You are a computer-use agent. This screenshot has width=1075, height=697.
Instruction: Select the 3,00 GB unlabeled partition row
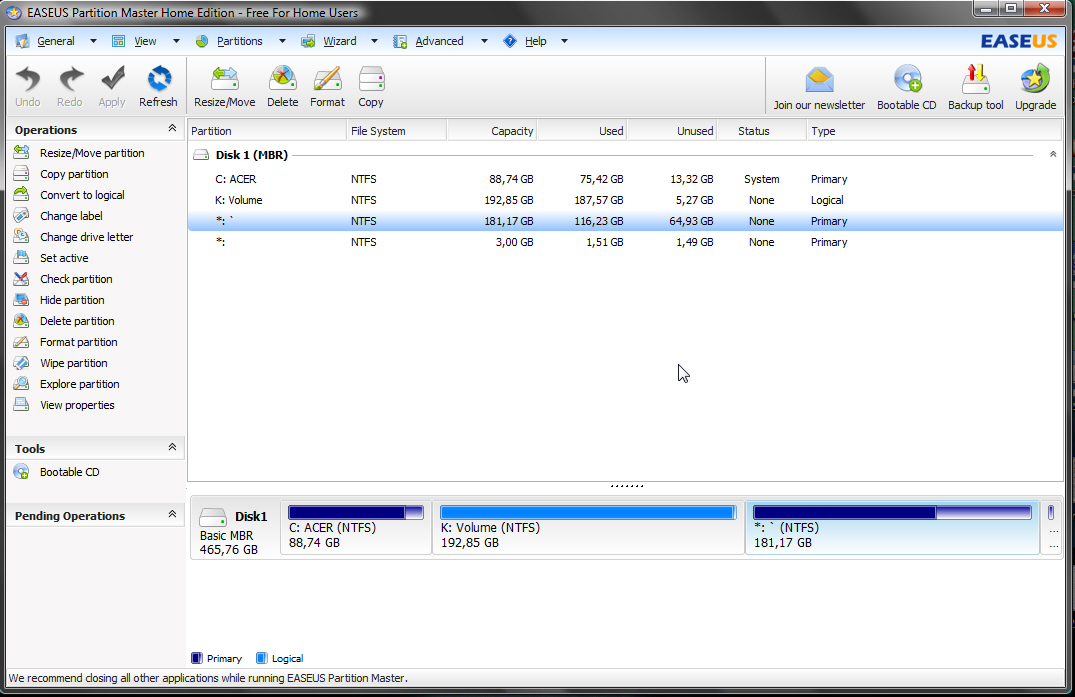click(625, 242)
